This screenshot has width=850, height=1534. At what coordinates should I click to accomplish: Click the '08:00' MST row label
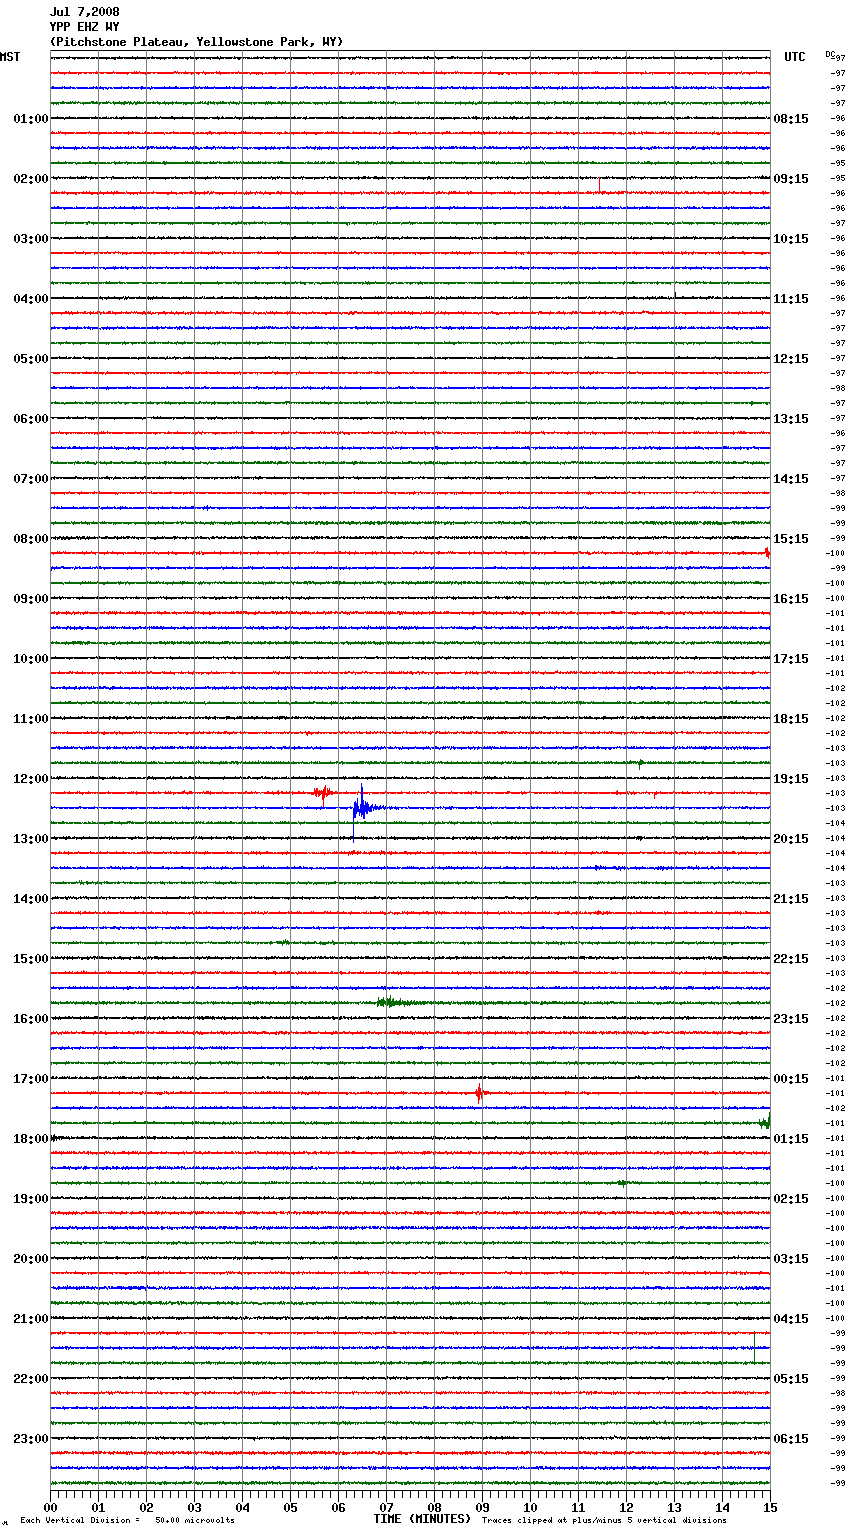pyautogui.click(x=30, y=539)
